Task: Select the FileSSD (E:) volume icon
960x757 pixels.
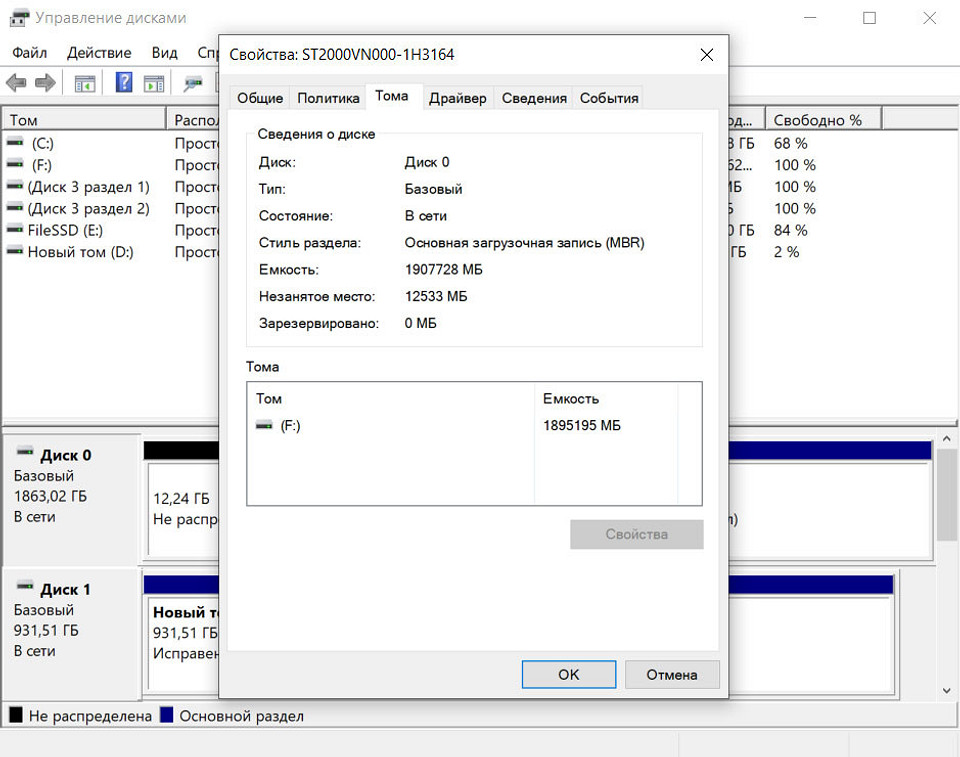Action: (x=15, y=230)
